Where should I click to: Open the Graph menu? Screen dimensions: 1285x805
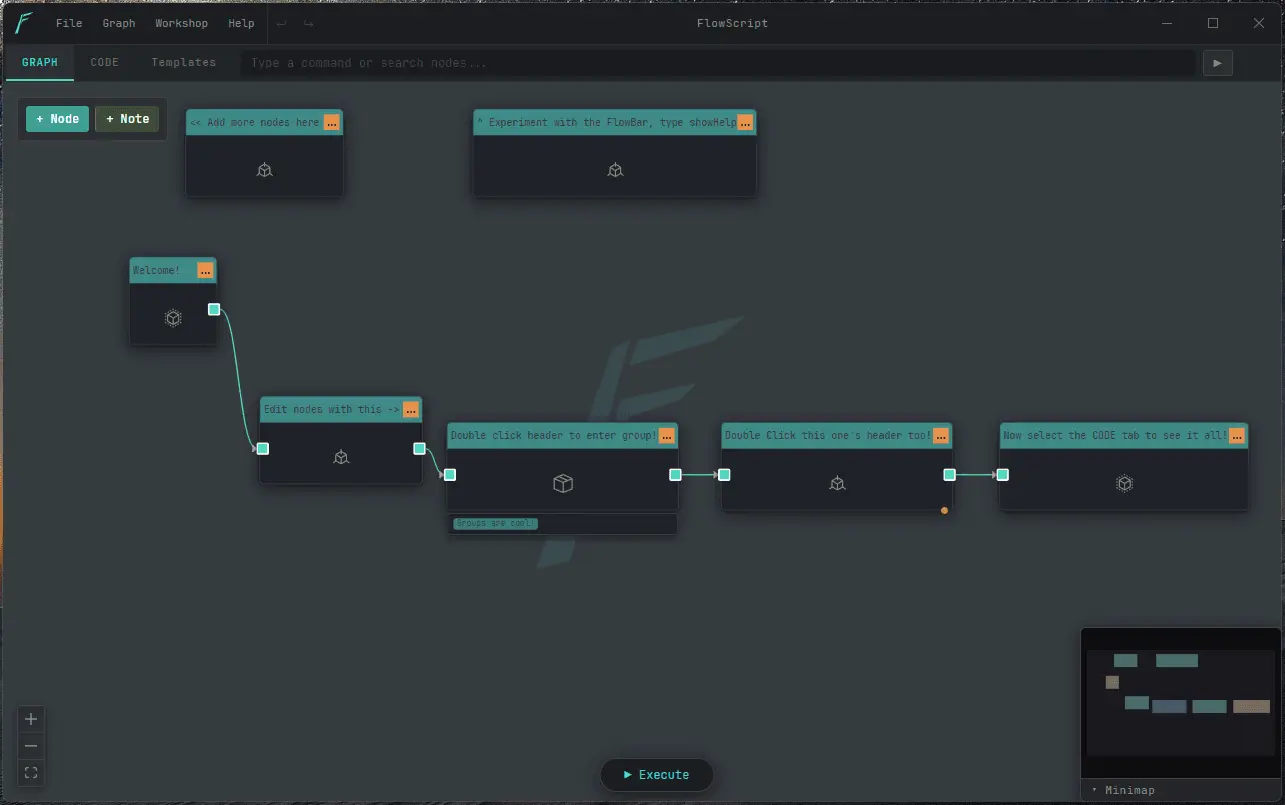click(x=119, y=23)
